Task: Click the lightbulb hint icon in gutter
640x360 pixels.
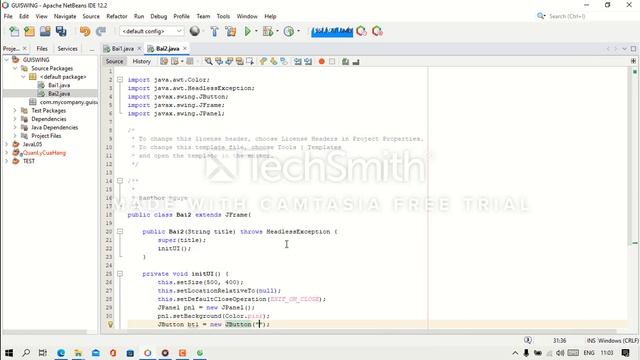Action: coord(110,324)
